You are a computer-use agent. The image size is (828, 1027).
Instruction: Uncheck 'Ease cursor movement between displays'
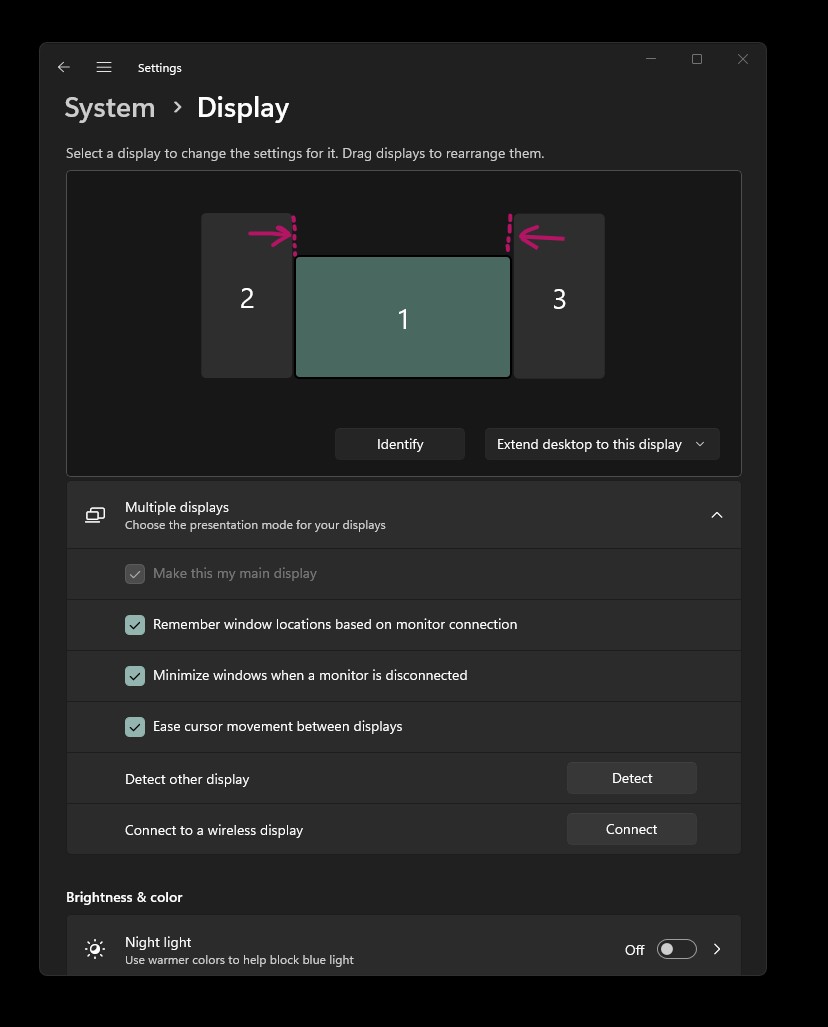(x=135, y=727)
